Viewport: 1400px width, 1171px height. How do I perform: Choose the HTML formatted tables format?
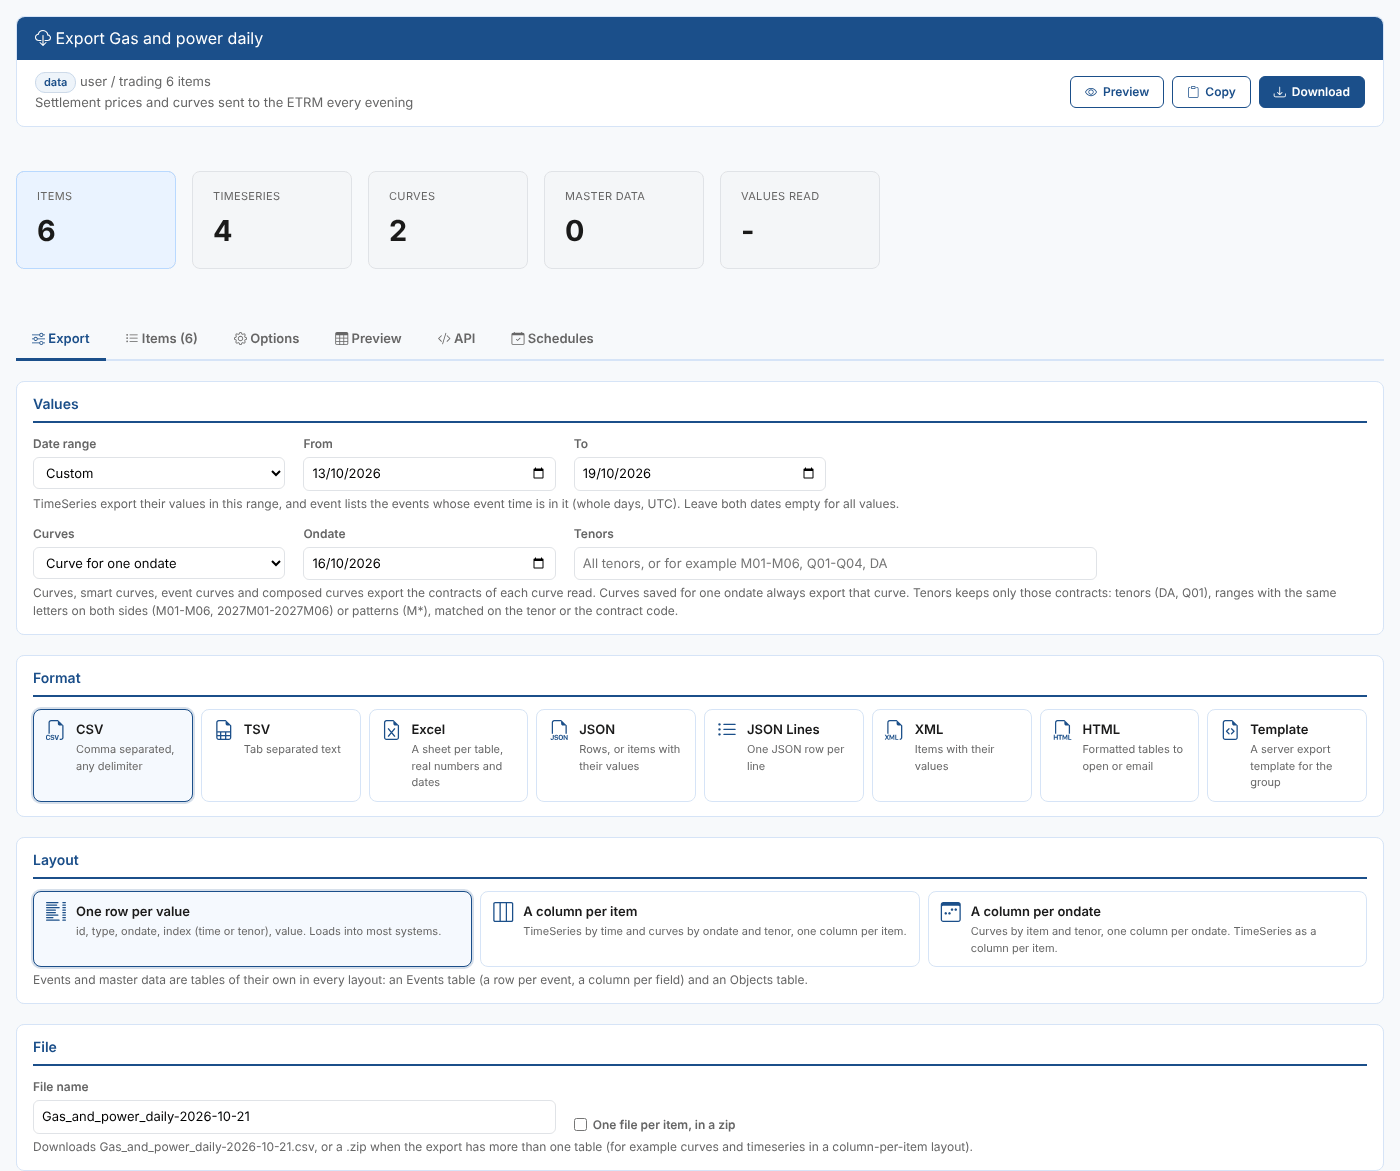click(1119, 755)
